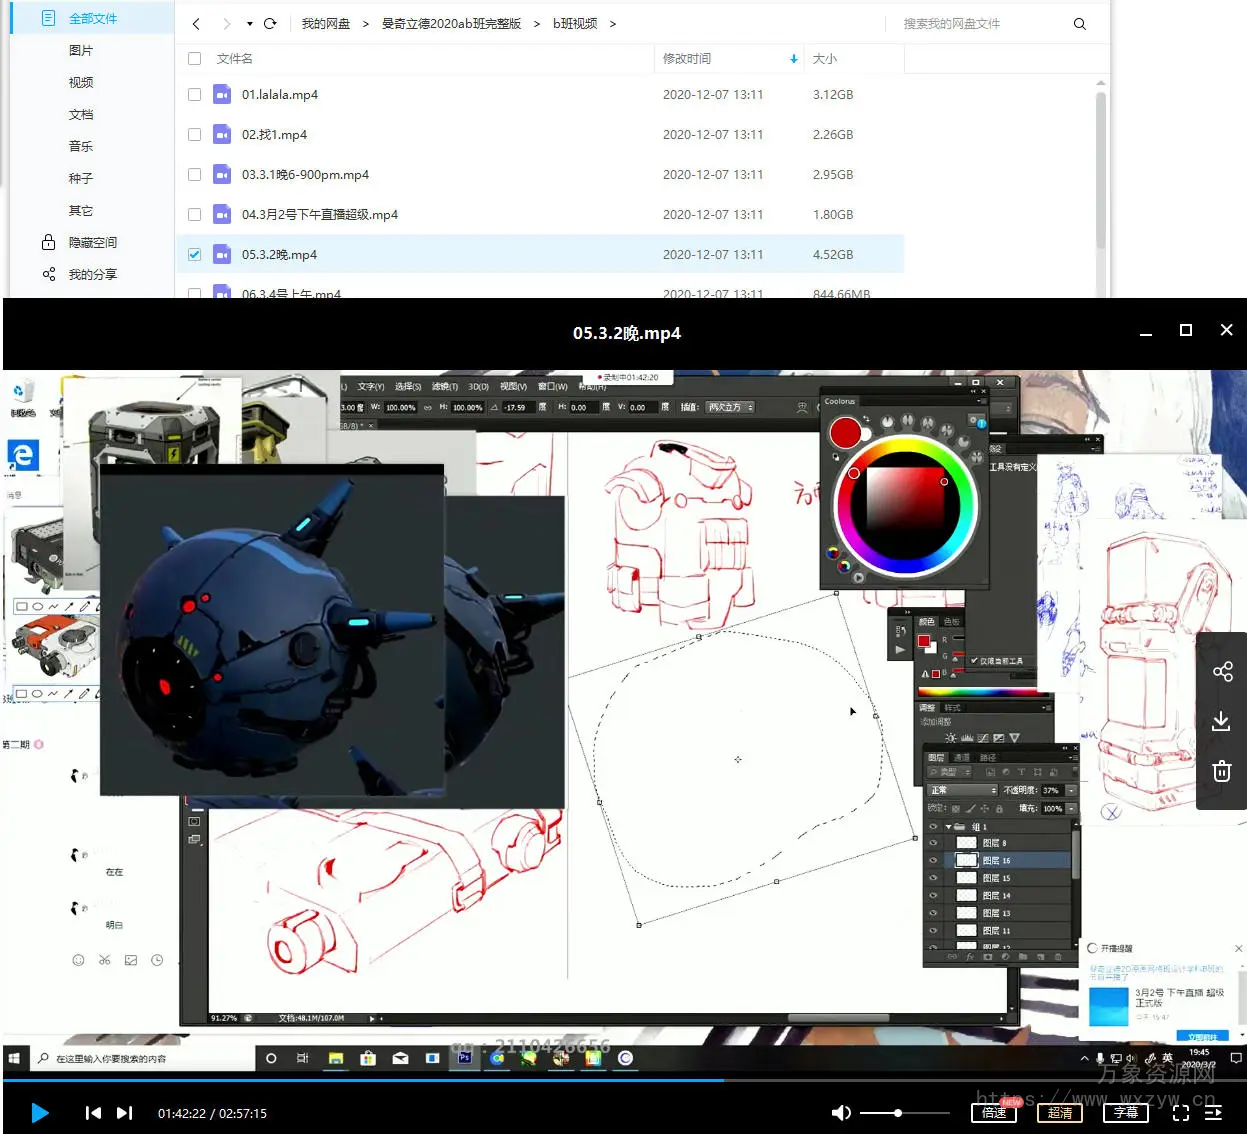Delete the video using the trash icon

[x=1222, y=771]
